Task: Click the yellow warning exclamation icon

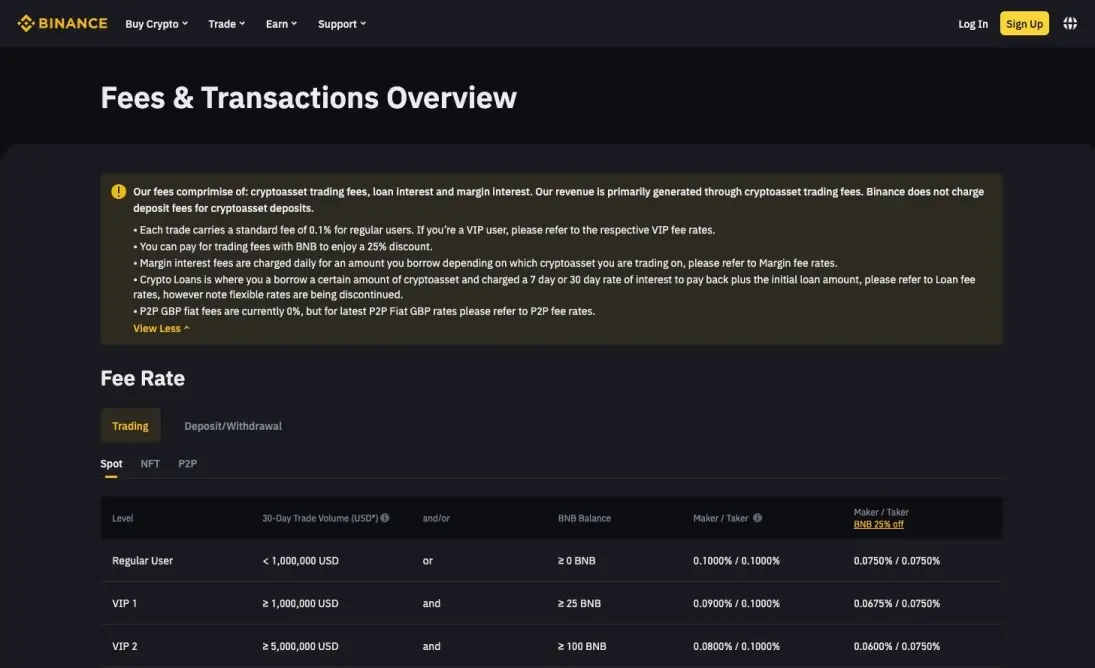Action: point(119,191)
